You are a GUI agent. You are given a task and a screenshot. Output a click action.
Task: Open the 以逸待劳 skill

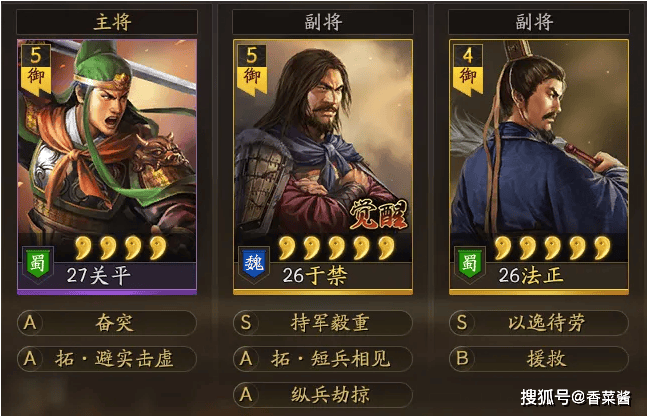pyautogui.click(x=539, y=323)
